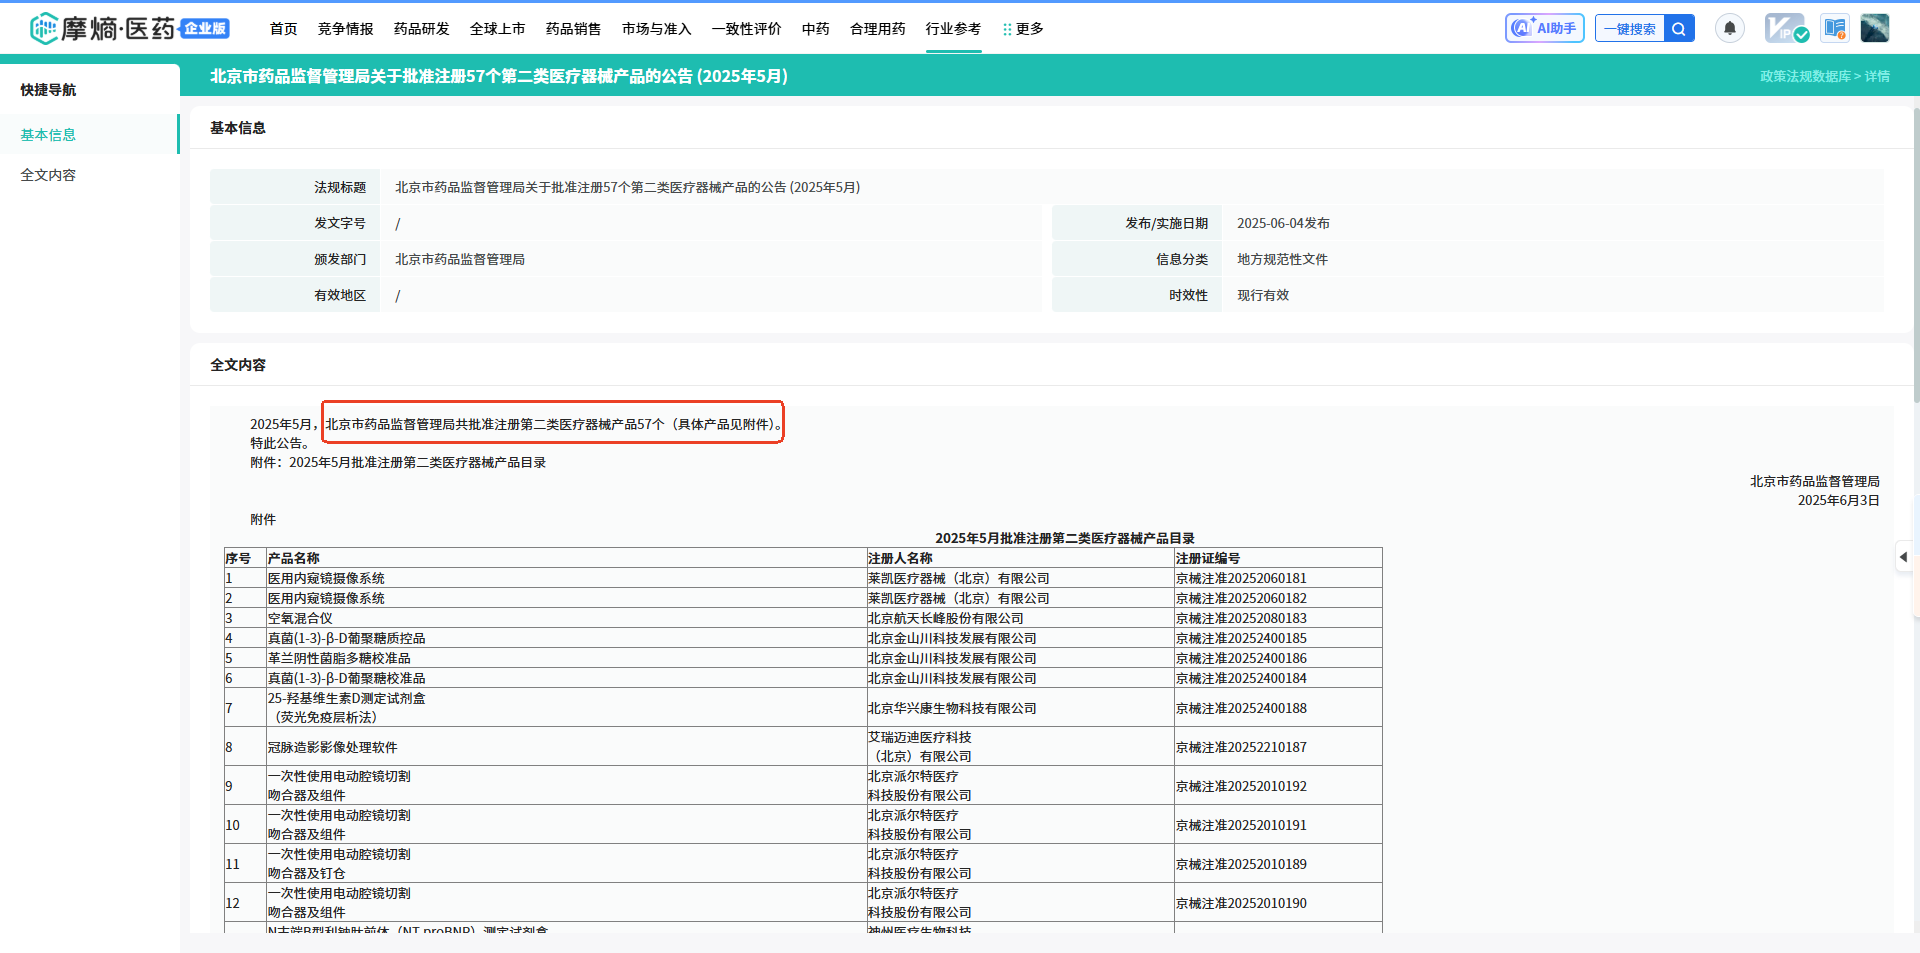Click the 产品名称 column header

pyautogui.click(x=293, y=558)
